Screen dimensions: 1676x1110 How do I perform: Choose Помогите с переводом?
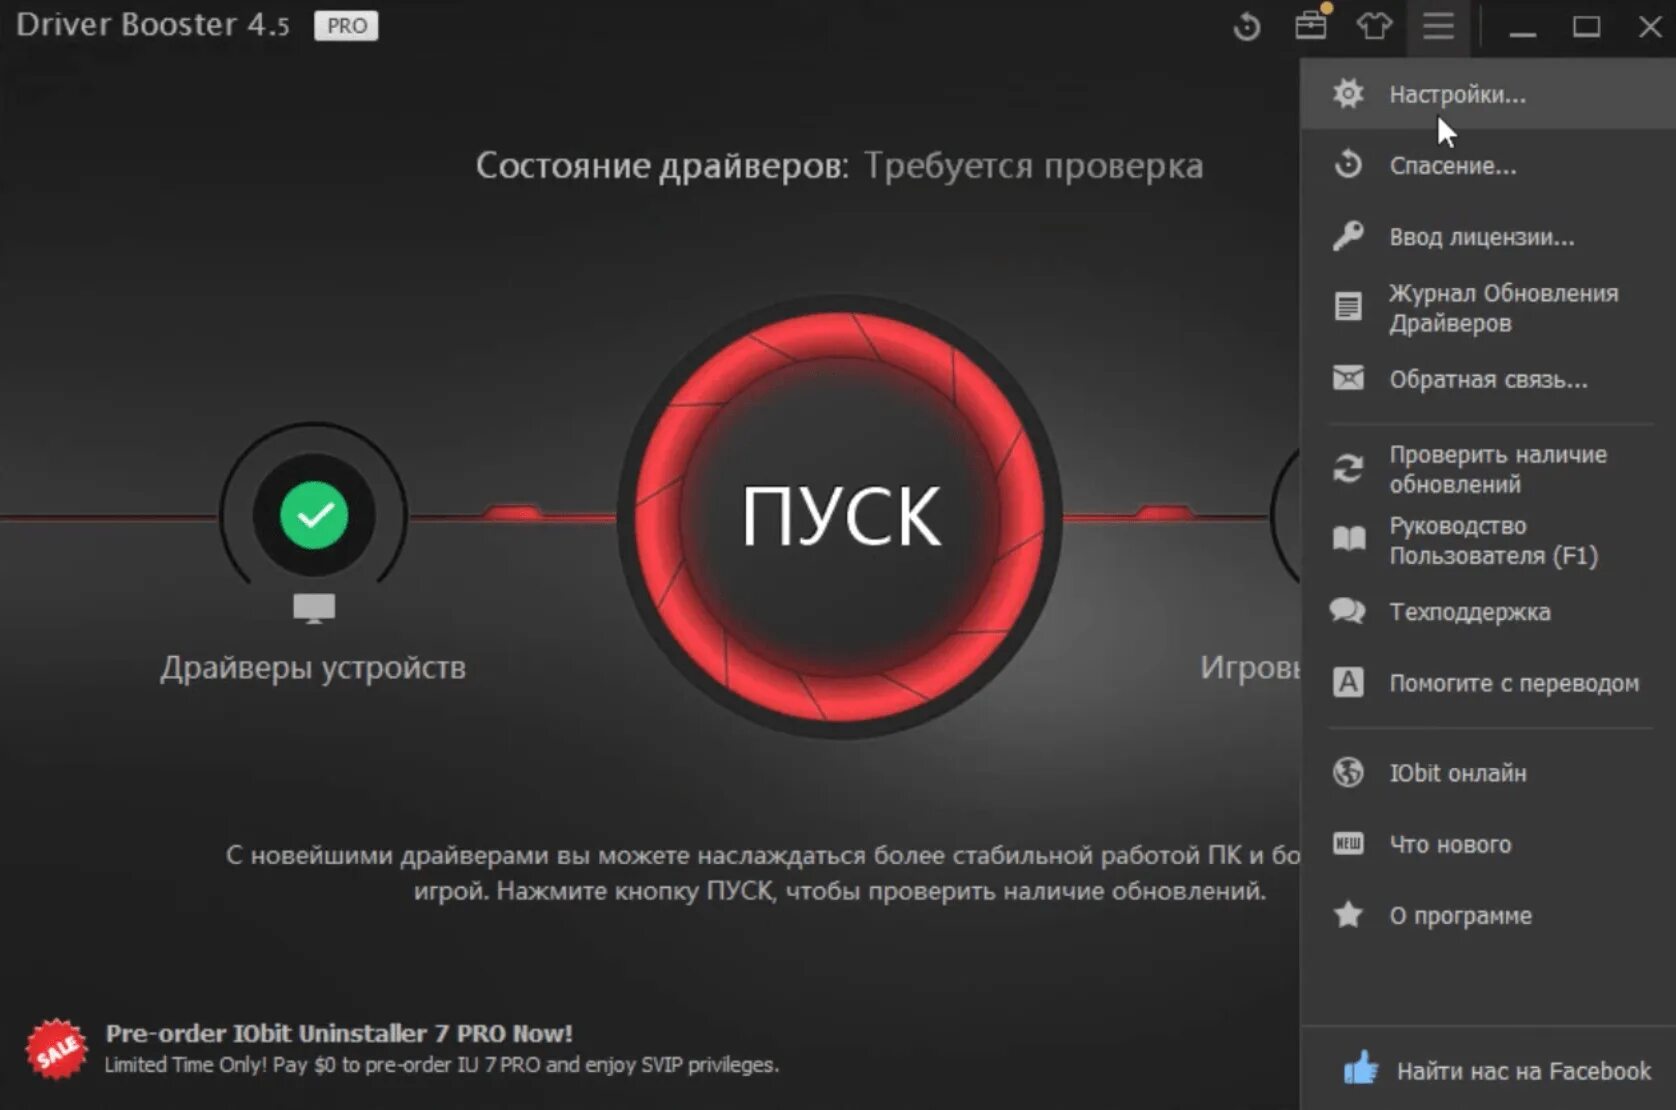[1488, 682]
